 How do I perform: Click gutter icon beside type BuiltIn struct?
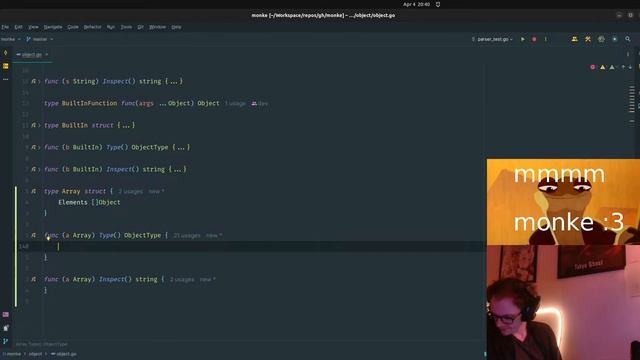point(33,125)
